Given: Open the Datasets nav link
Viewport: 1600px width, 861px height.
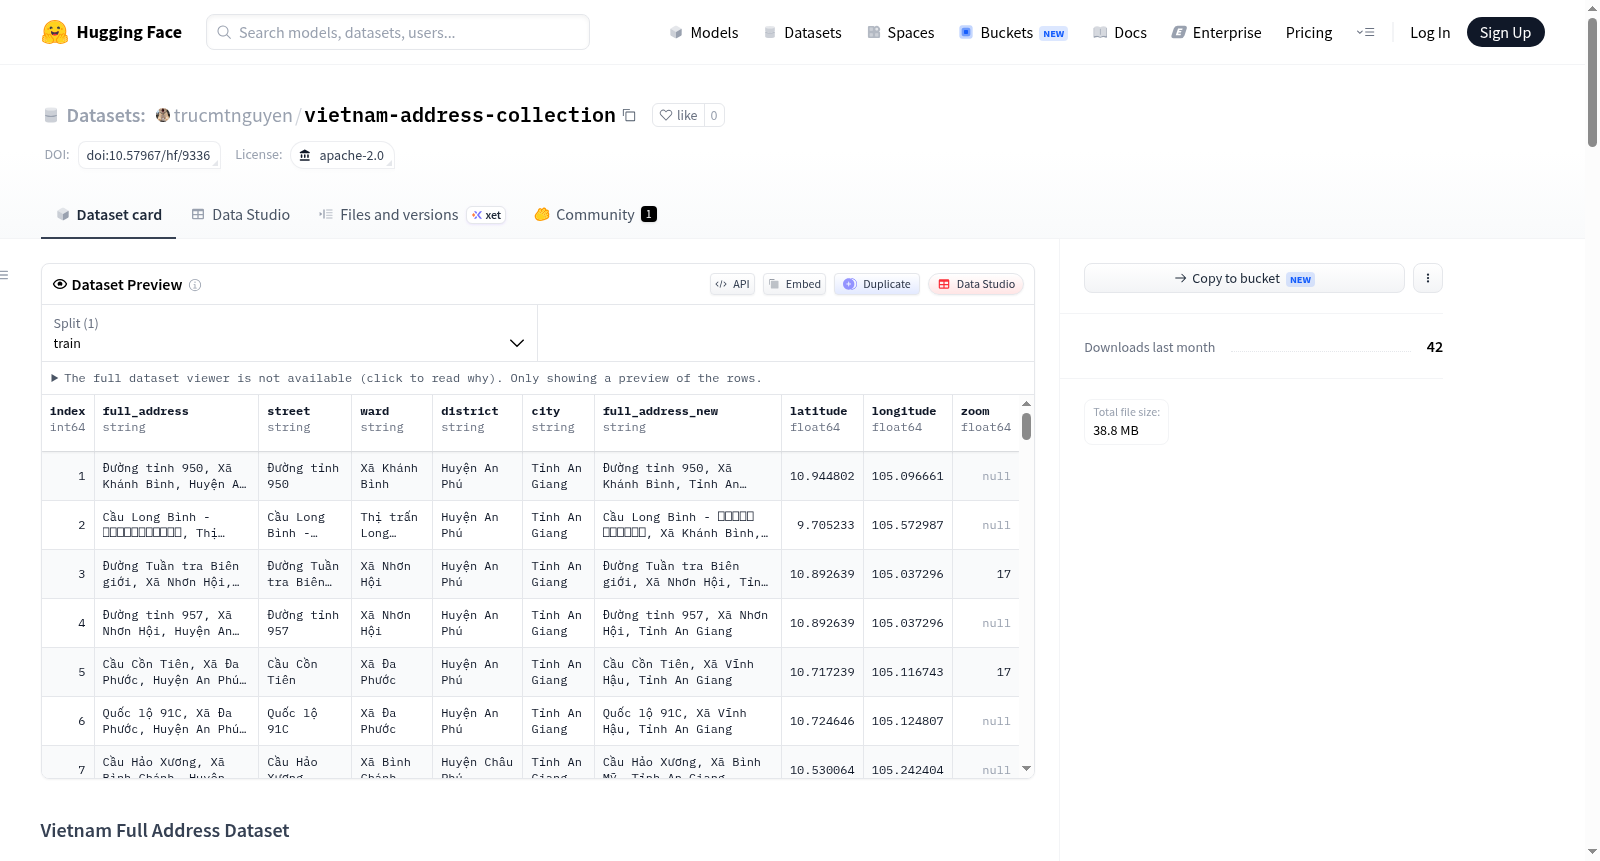Looking at the screenshot, I should pyautogui.click(x=803, y=33).
